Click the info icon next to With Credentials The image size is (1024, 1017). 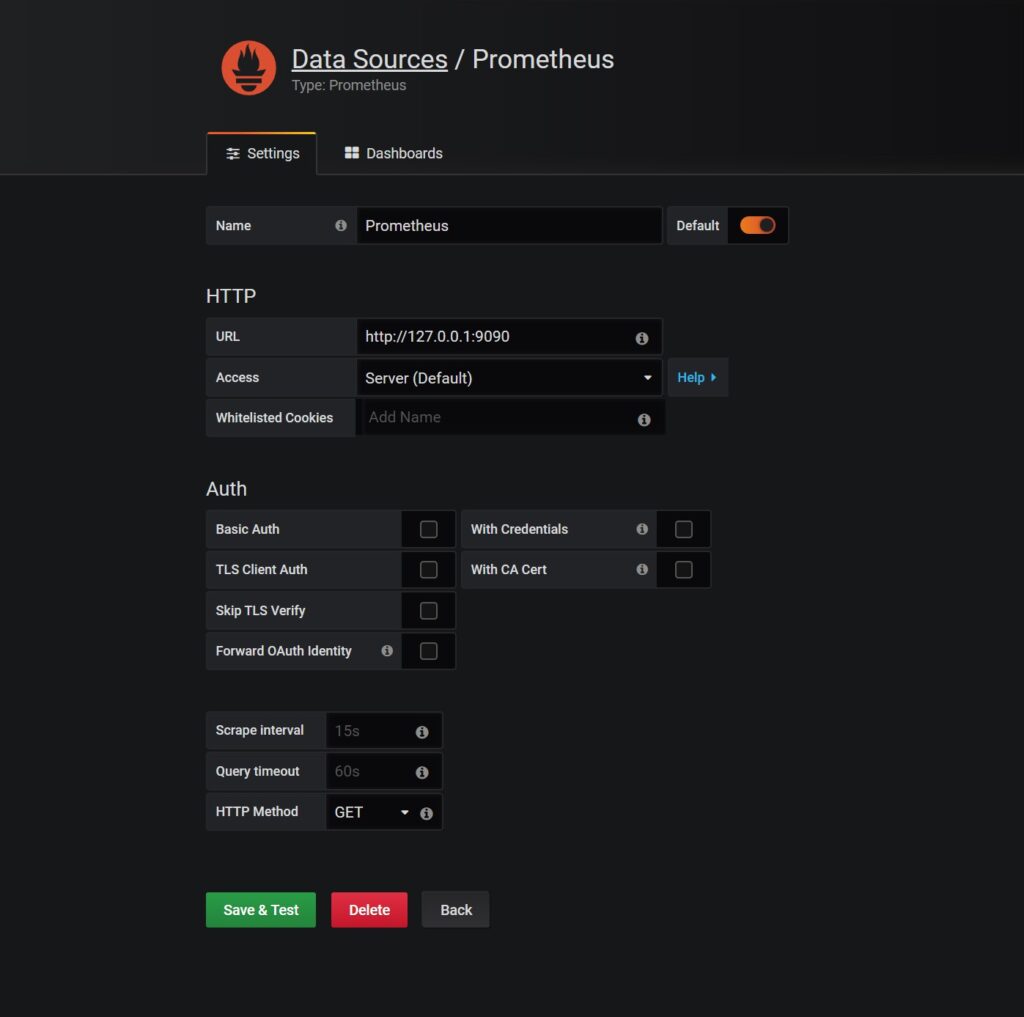click(642, 528)
